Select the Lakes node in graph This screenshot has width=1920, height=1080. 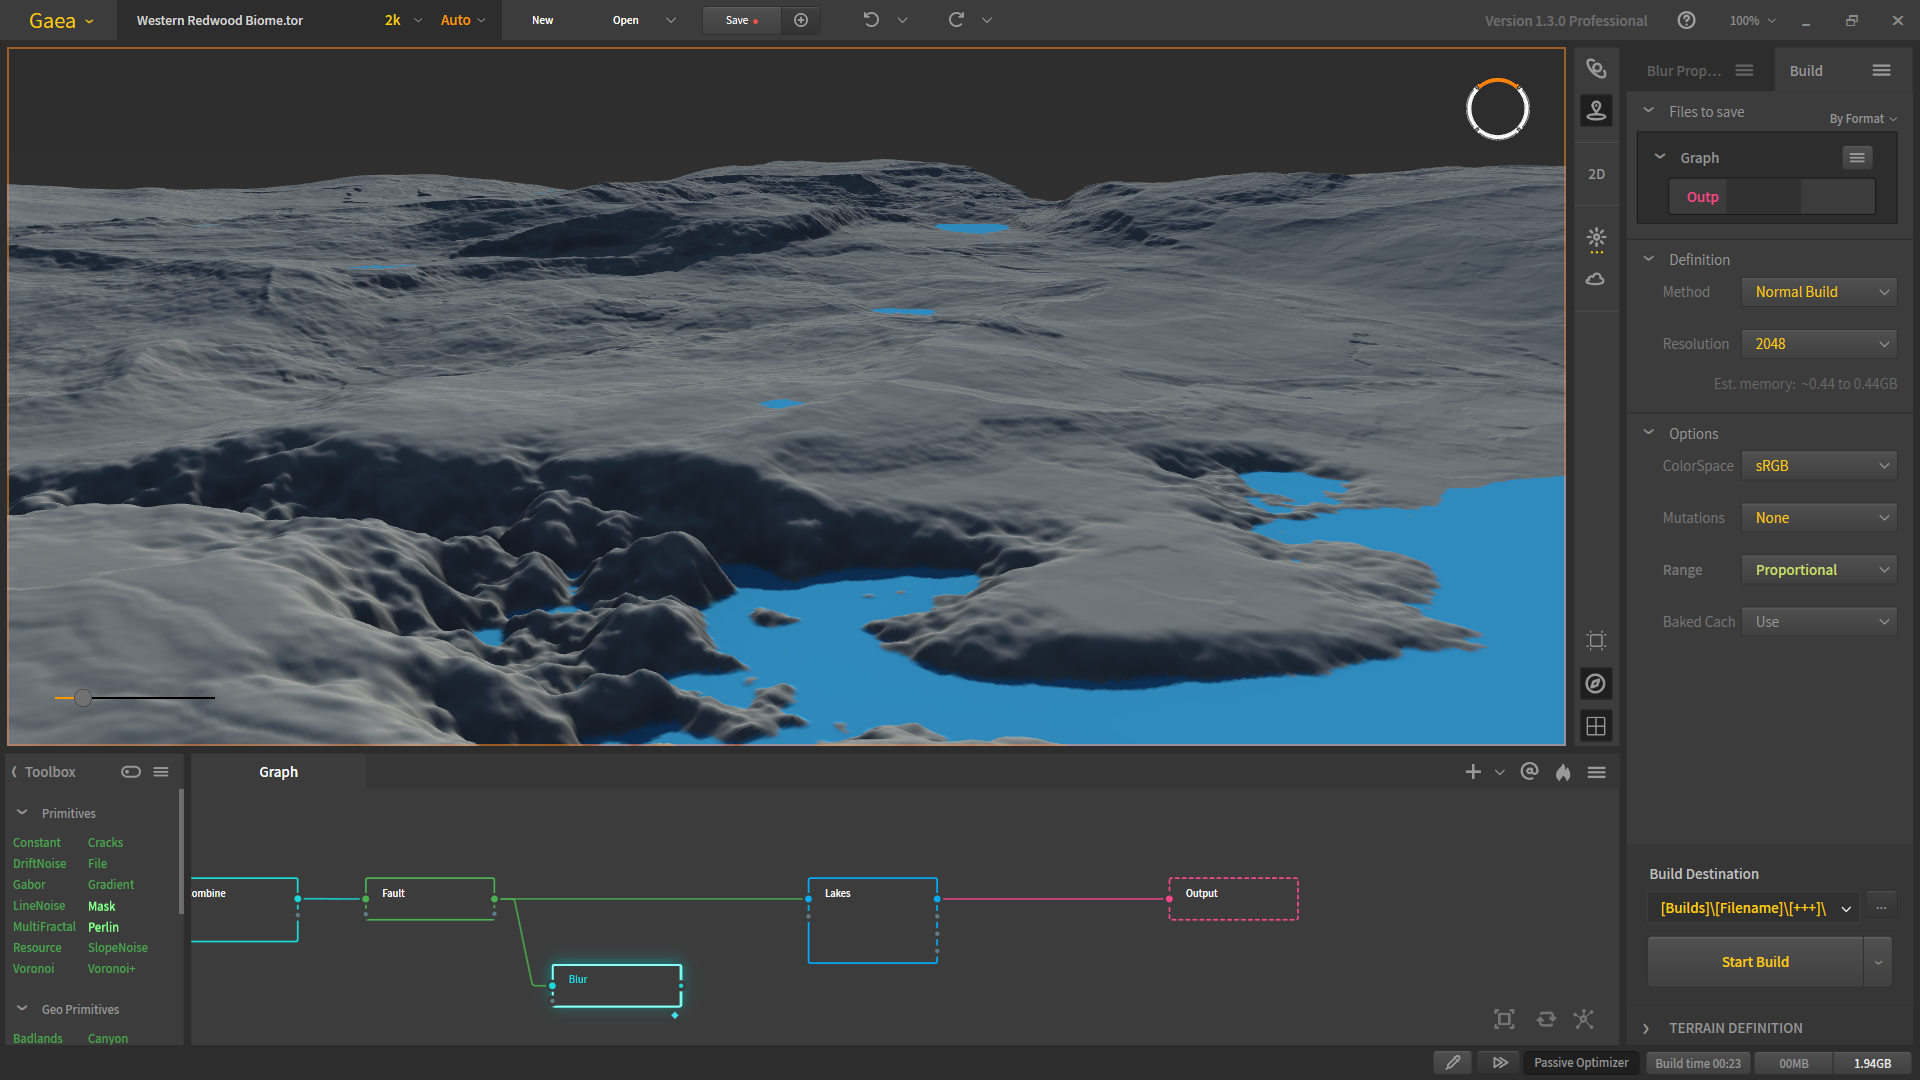(872, 920)
